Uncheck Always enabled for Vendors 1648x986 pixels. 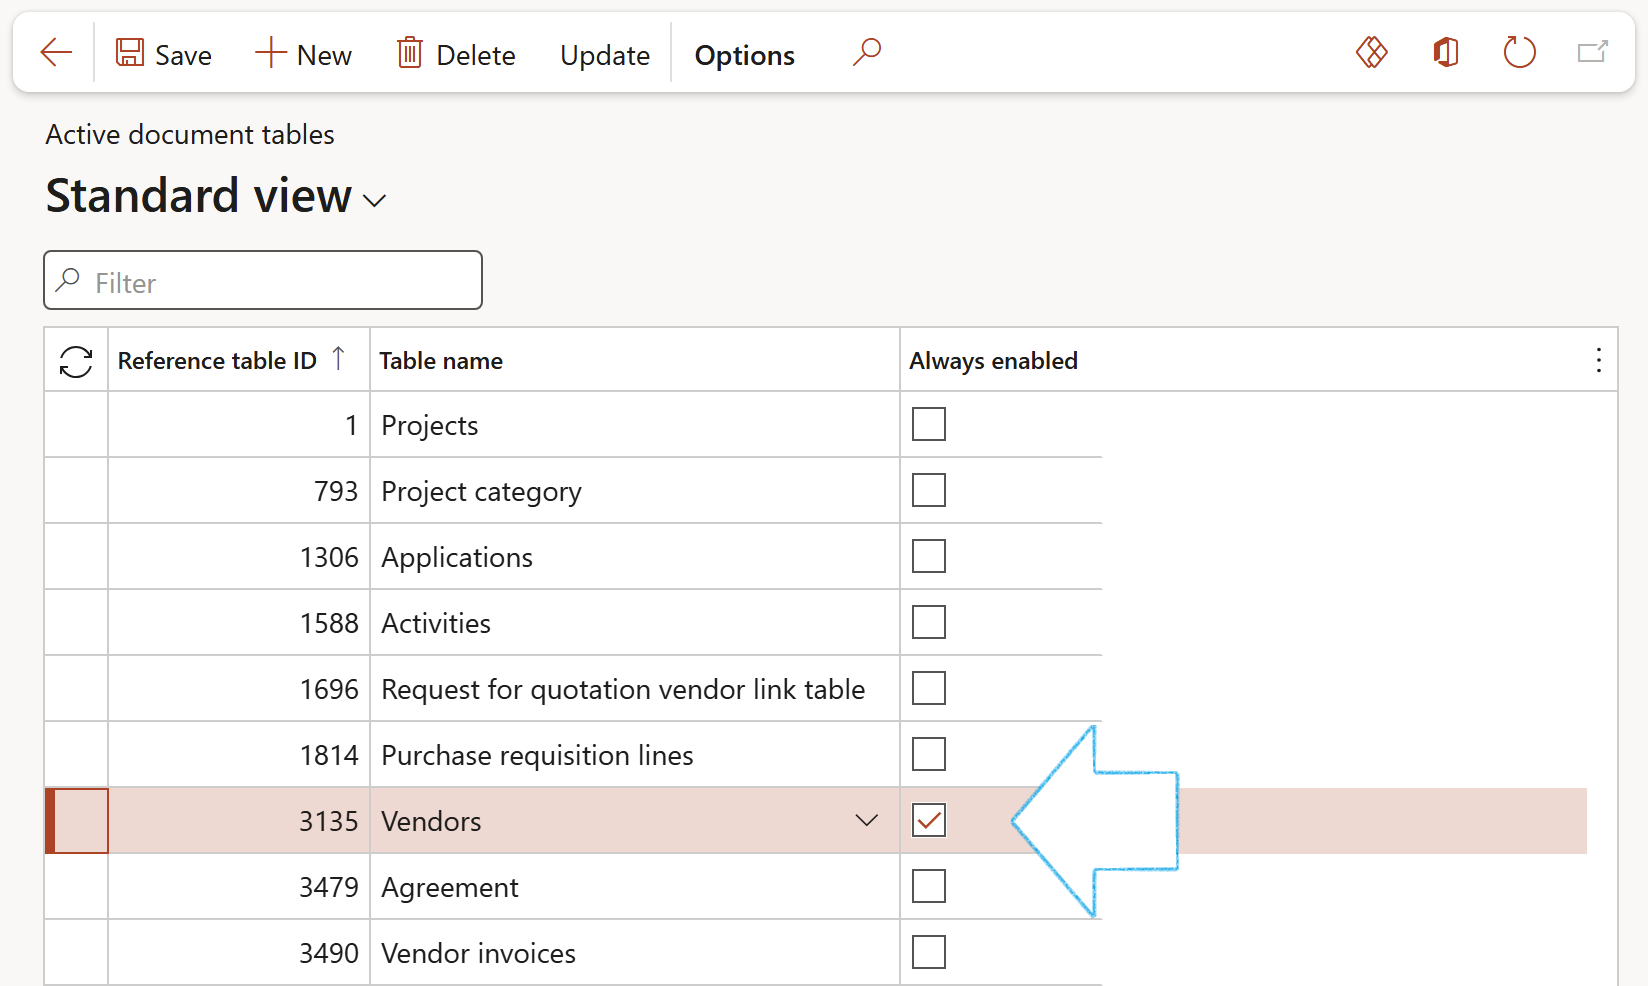click(928, 821)
